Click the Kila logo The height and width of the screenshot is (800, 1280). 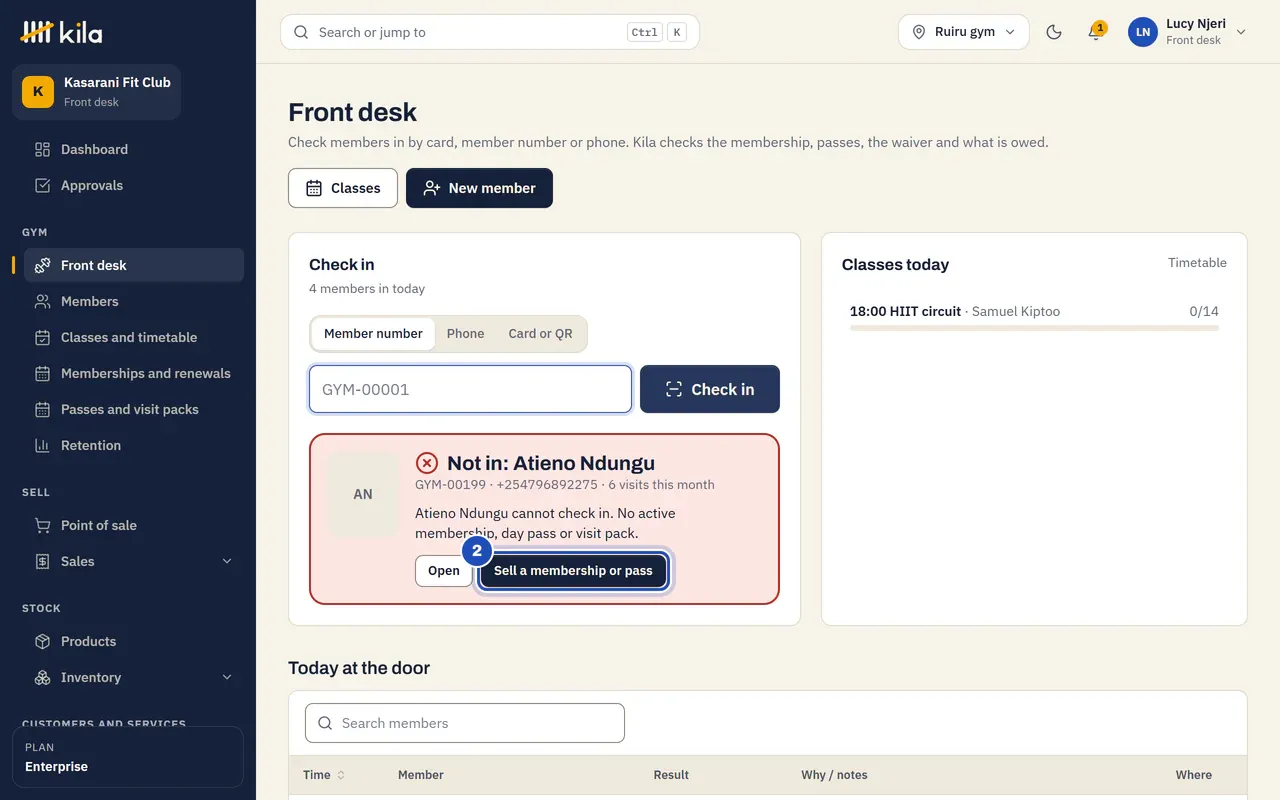click(x=61, y=32)
